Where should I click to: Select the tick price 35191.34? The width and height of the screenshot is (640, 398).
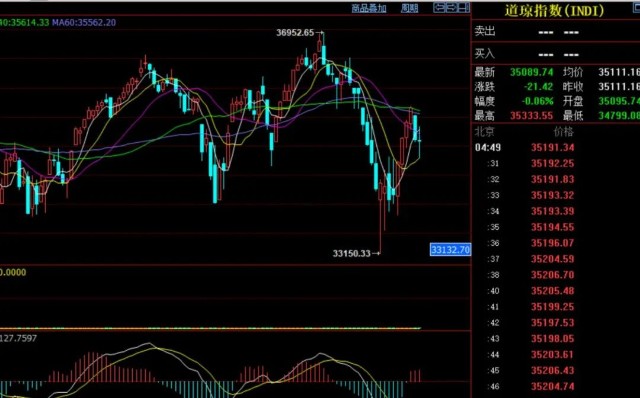coord(553,147)
